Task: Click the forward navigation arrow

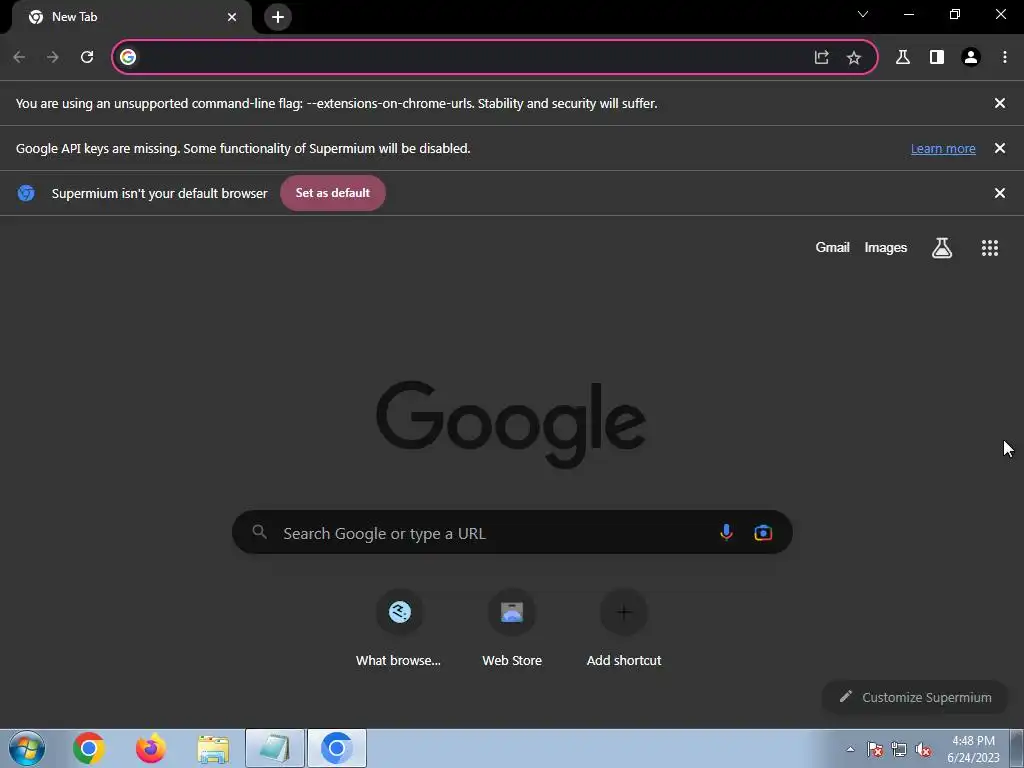Action: (x=53, y=57)
